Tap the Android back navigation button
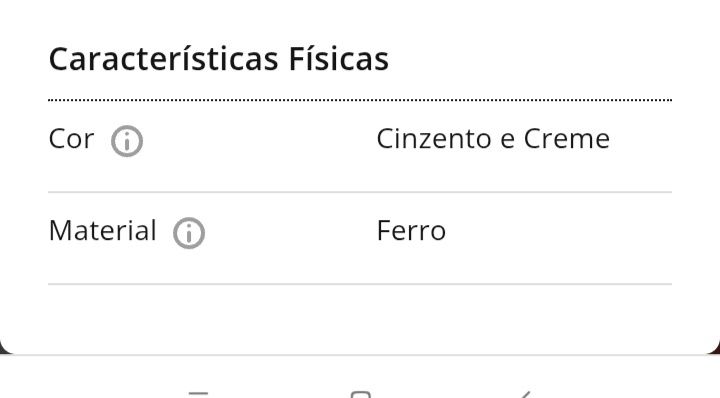The height and width of the screenshot is (398, 720). [526, 394]
